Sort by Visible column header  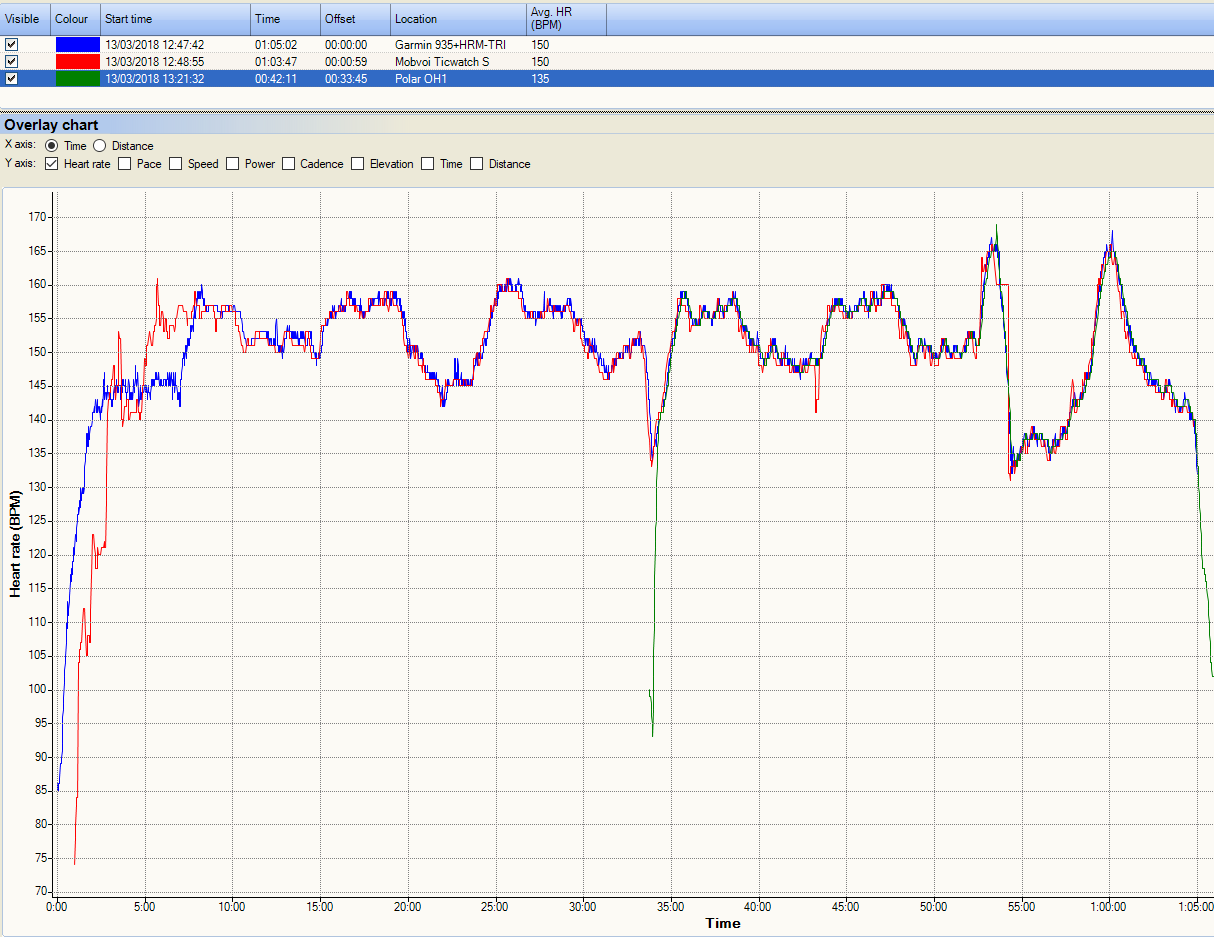point(25,19)
